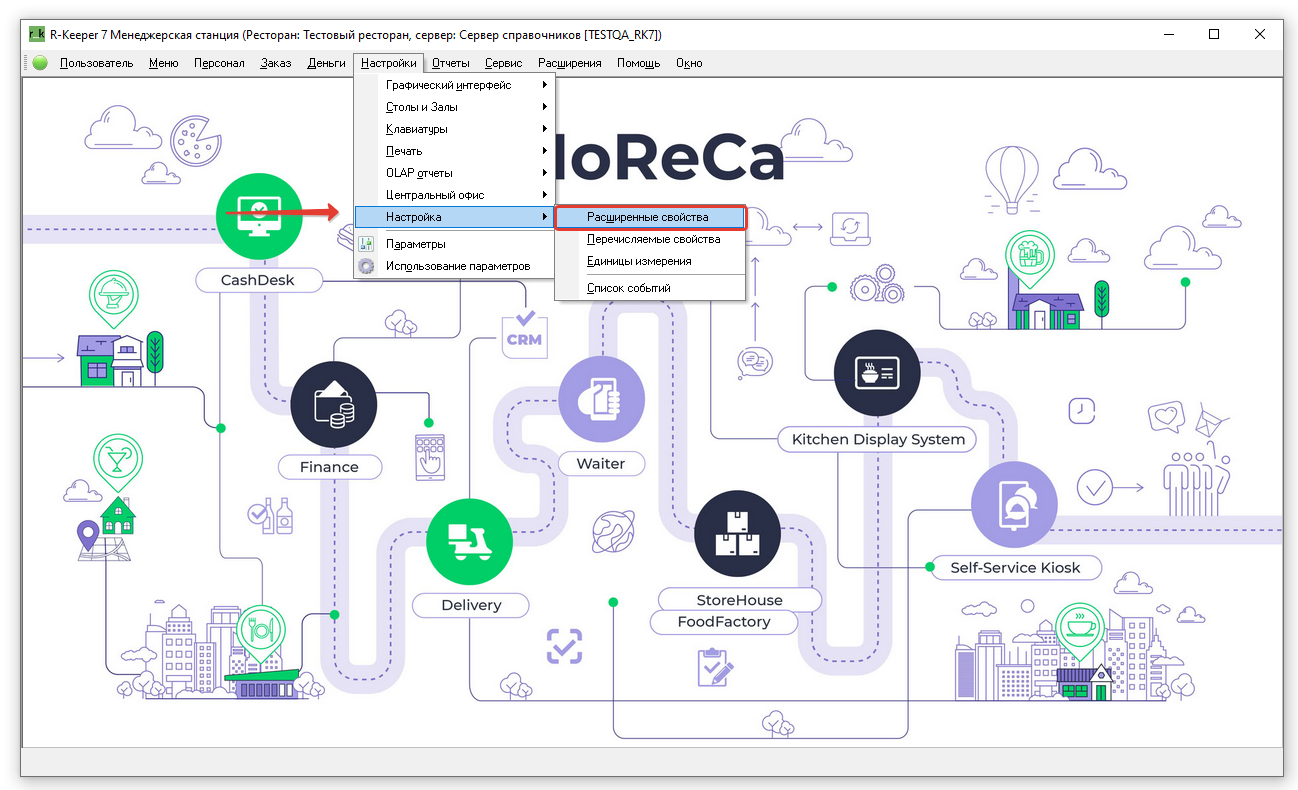Select Расширенные свойства in the submenu
The width and height of the screenshot is (1298, 790).
(x=648, y=217)
